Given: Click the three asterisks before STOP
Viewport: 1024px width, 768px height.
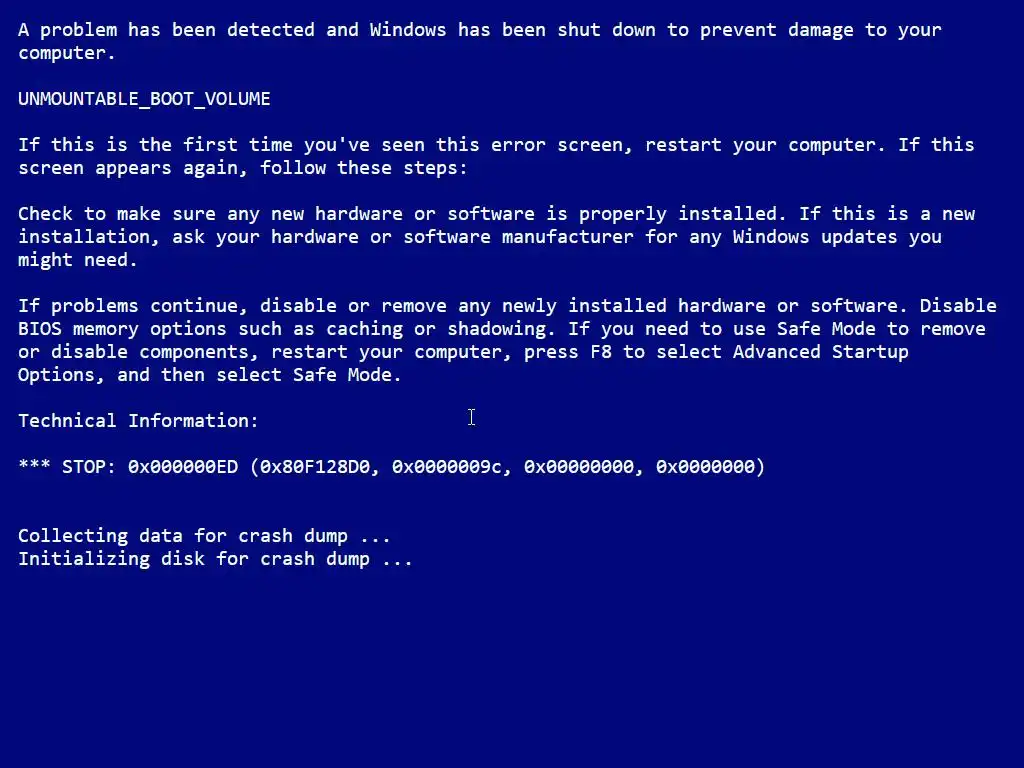Looking at the screenshot, I should pos(35,465).
